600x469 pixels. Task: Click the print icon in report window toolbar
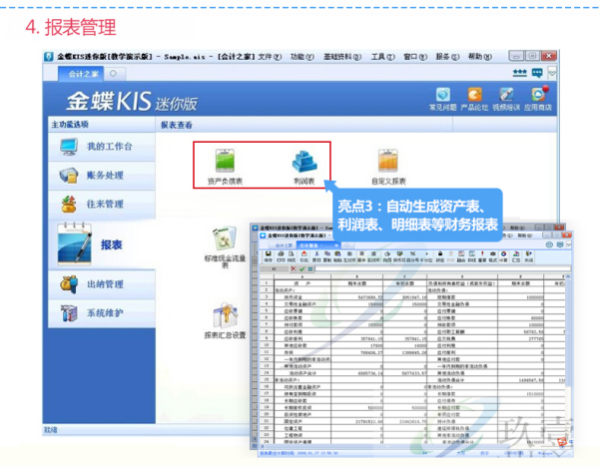pyautogui.click(x=281, y=256)
